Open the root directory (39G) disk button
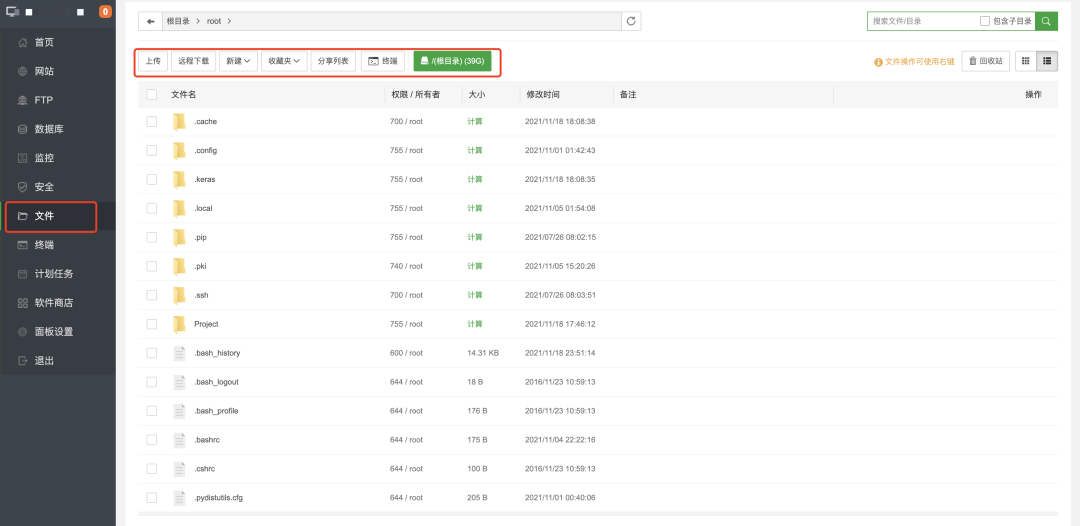 pyautogui.click(x=452, y=61)
